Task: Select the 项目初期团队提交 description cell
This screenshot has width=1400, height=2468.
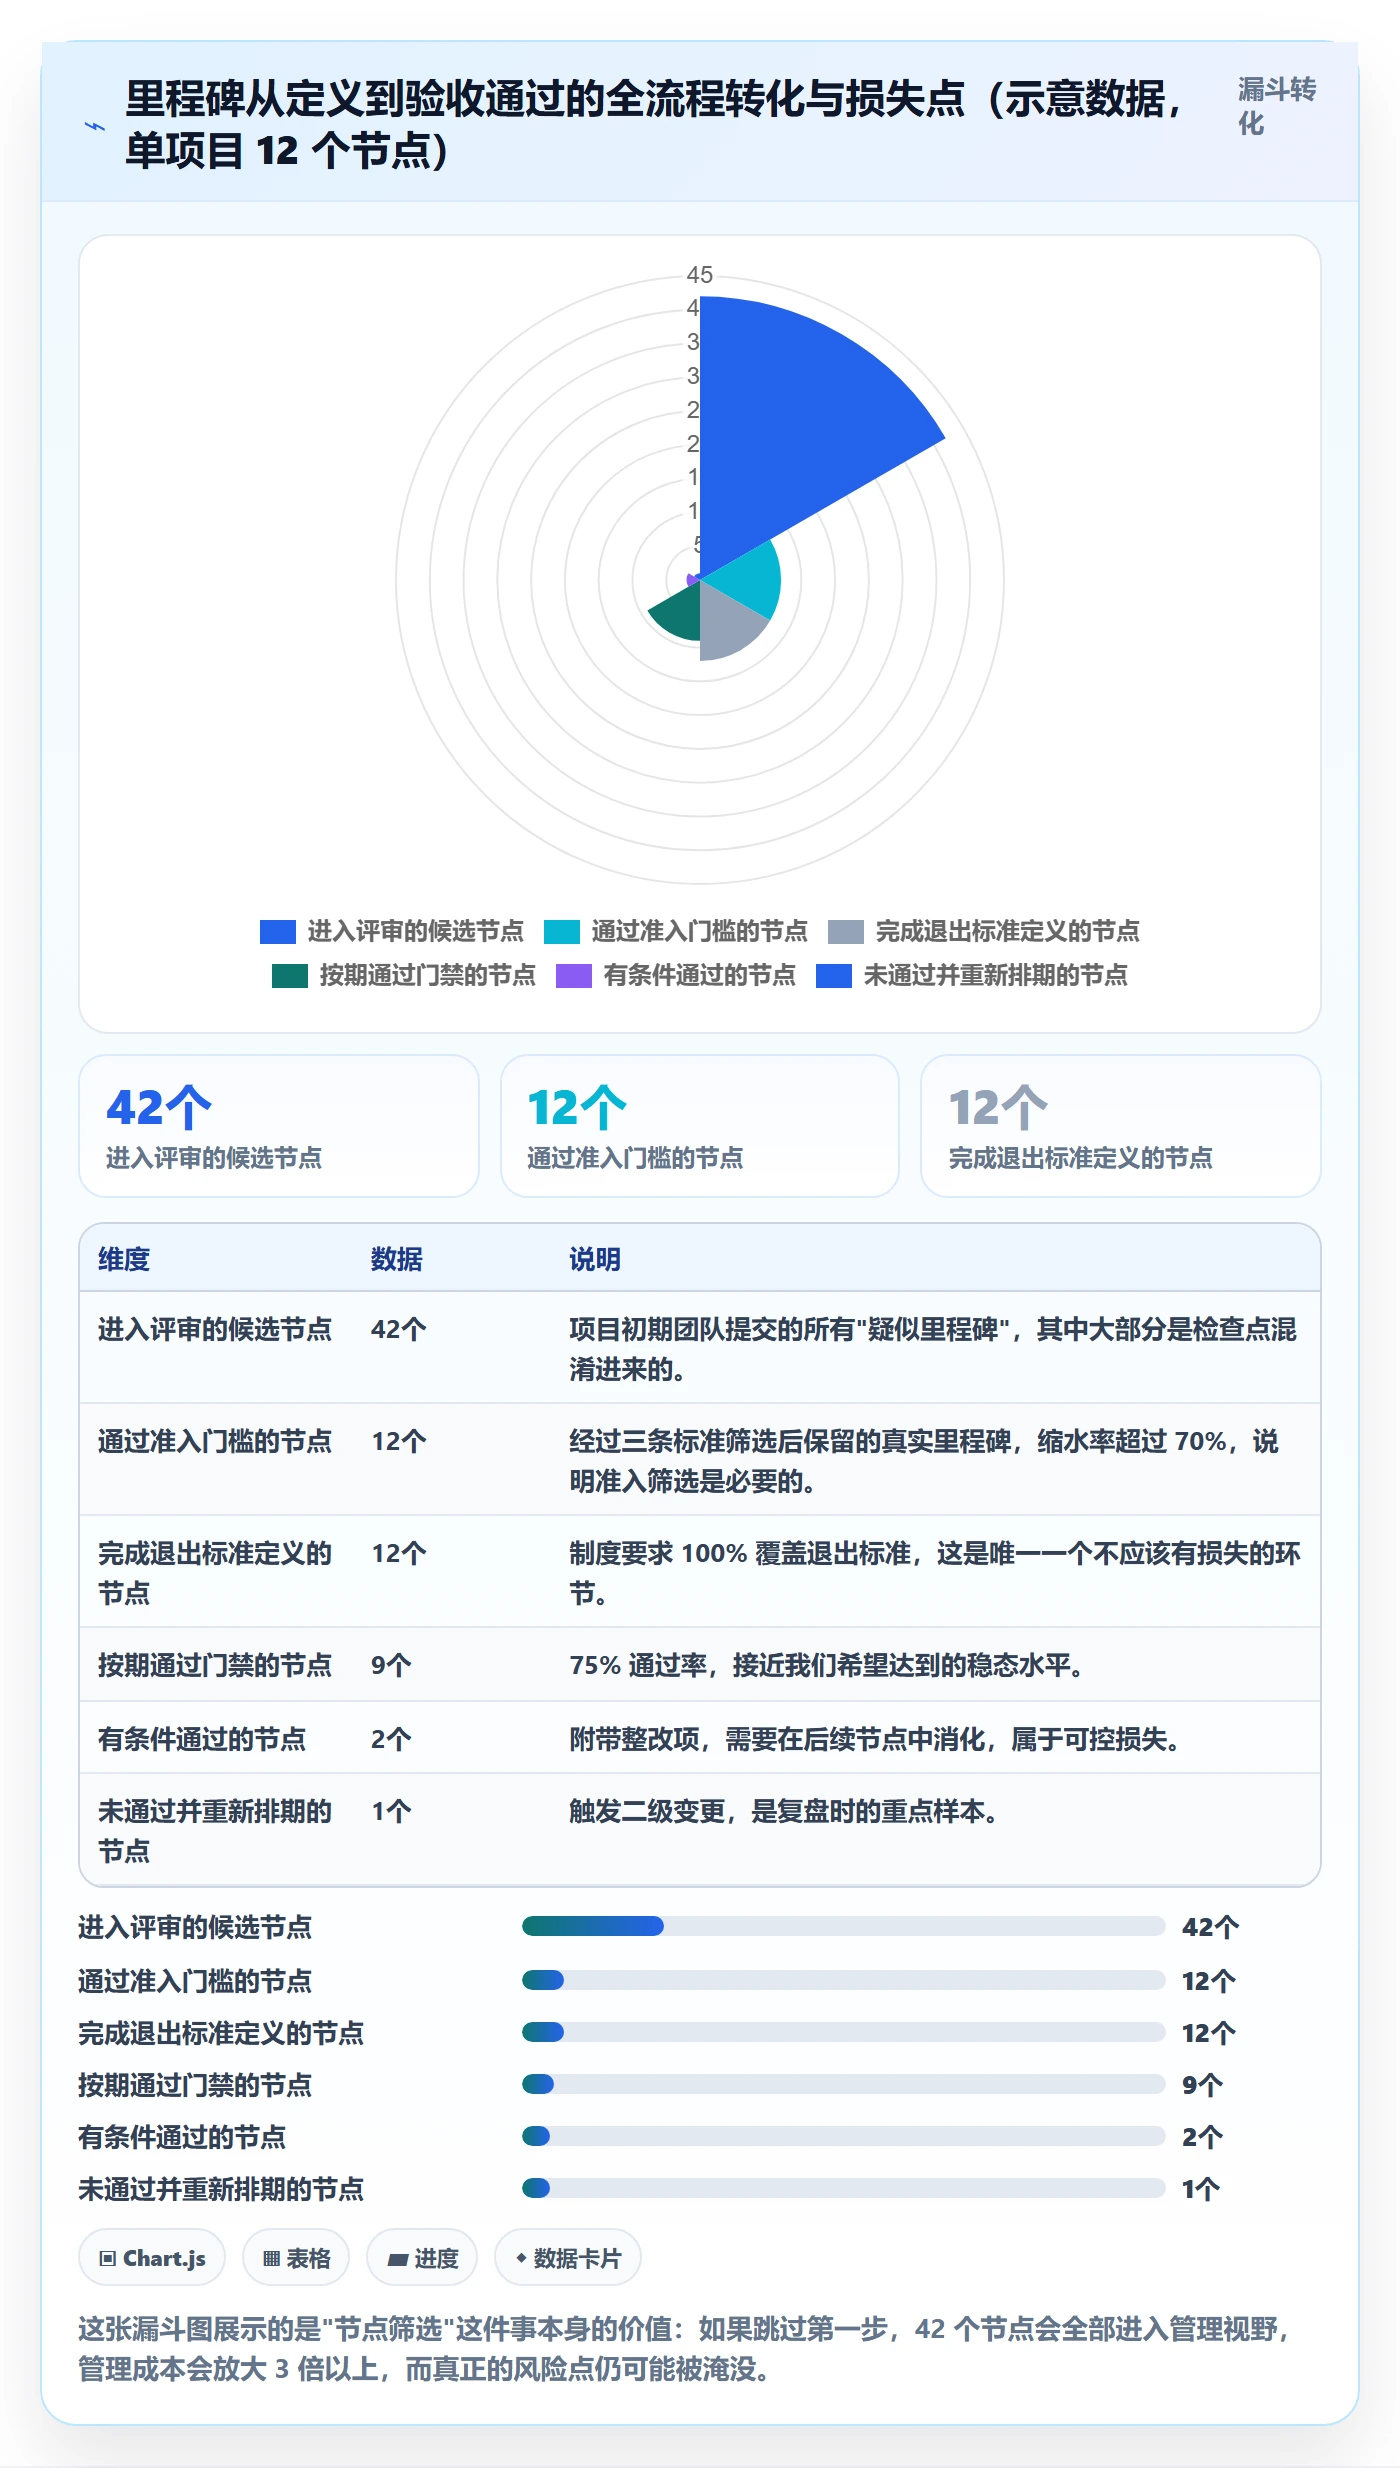Action: [x=933, y=1349]
